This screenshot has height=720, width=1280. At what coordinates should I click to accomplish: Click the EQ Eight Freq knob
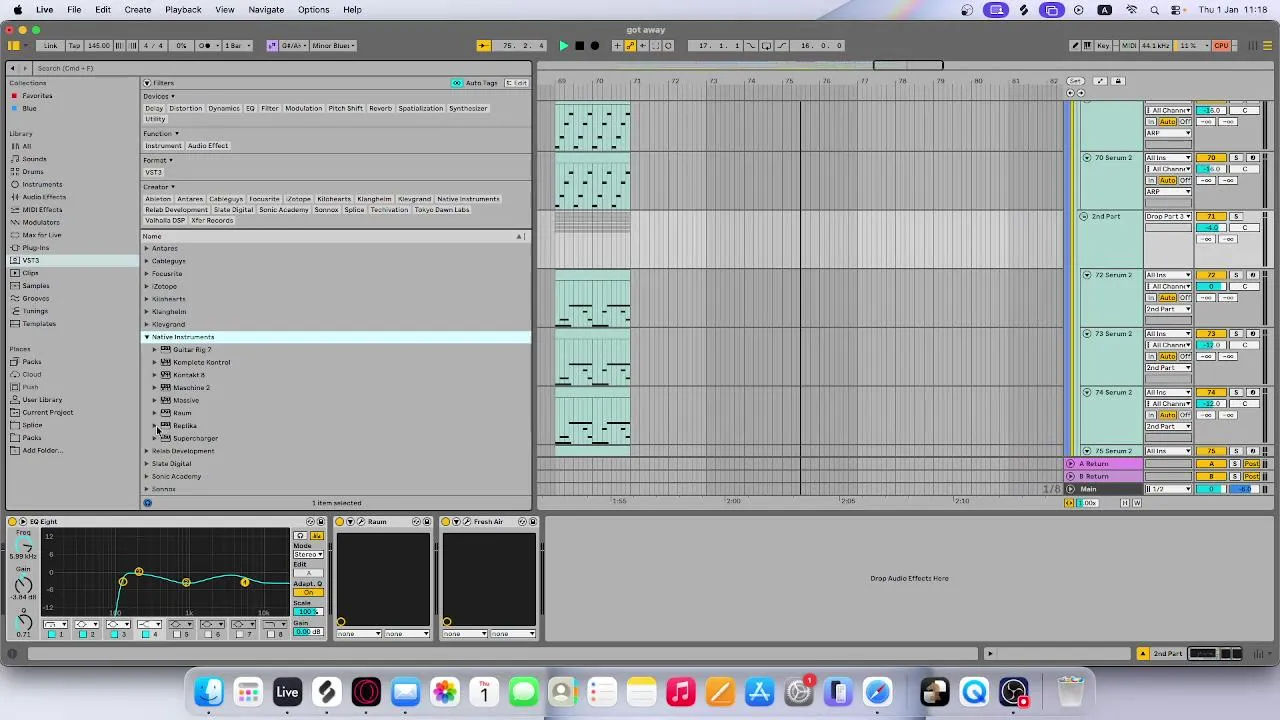pyautogui.click(x=24, y=547)
